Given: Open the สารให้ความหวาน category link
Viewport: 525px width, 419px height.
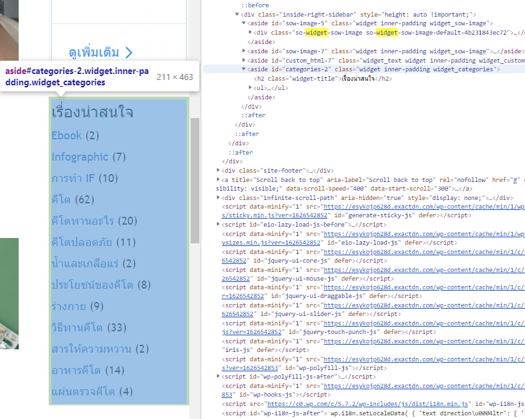Looking at the screenshot, I should click(x=92, y=349).
